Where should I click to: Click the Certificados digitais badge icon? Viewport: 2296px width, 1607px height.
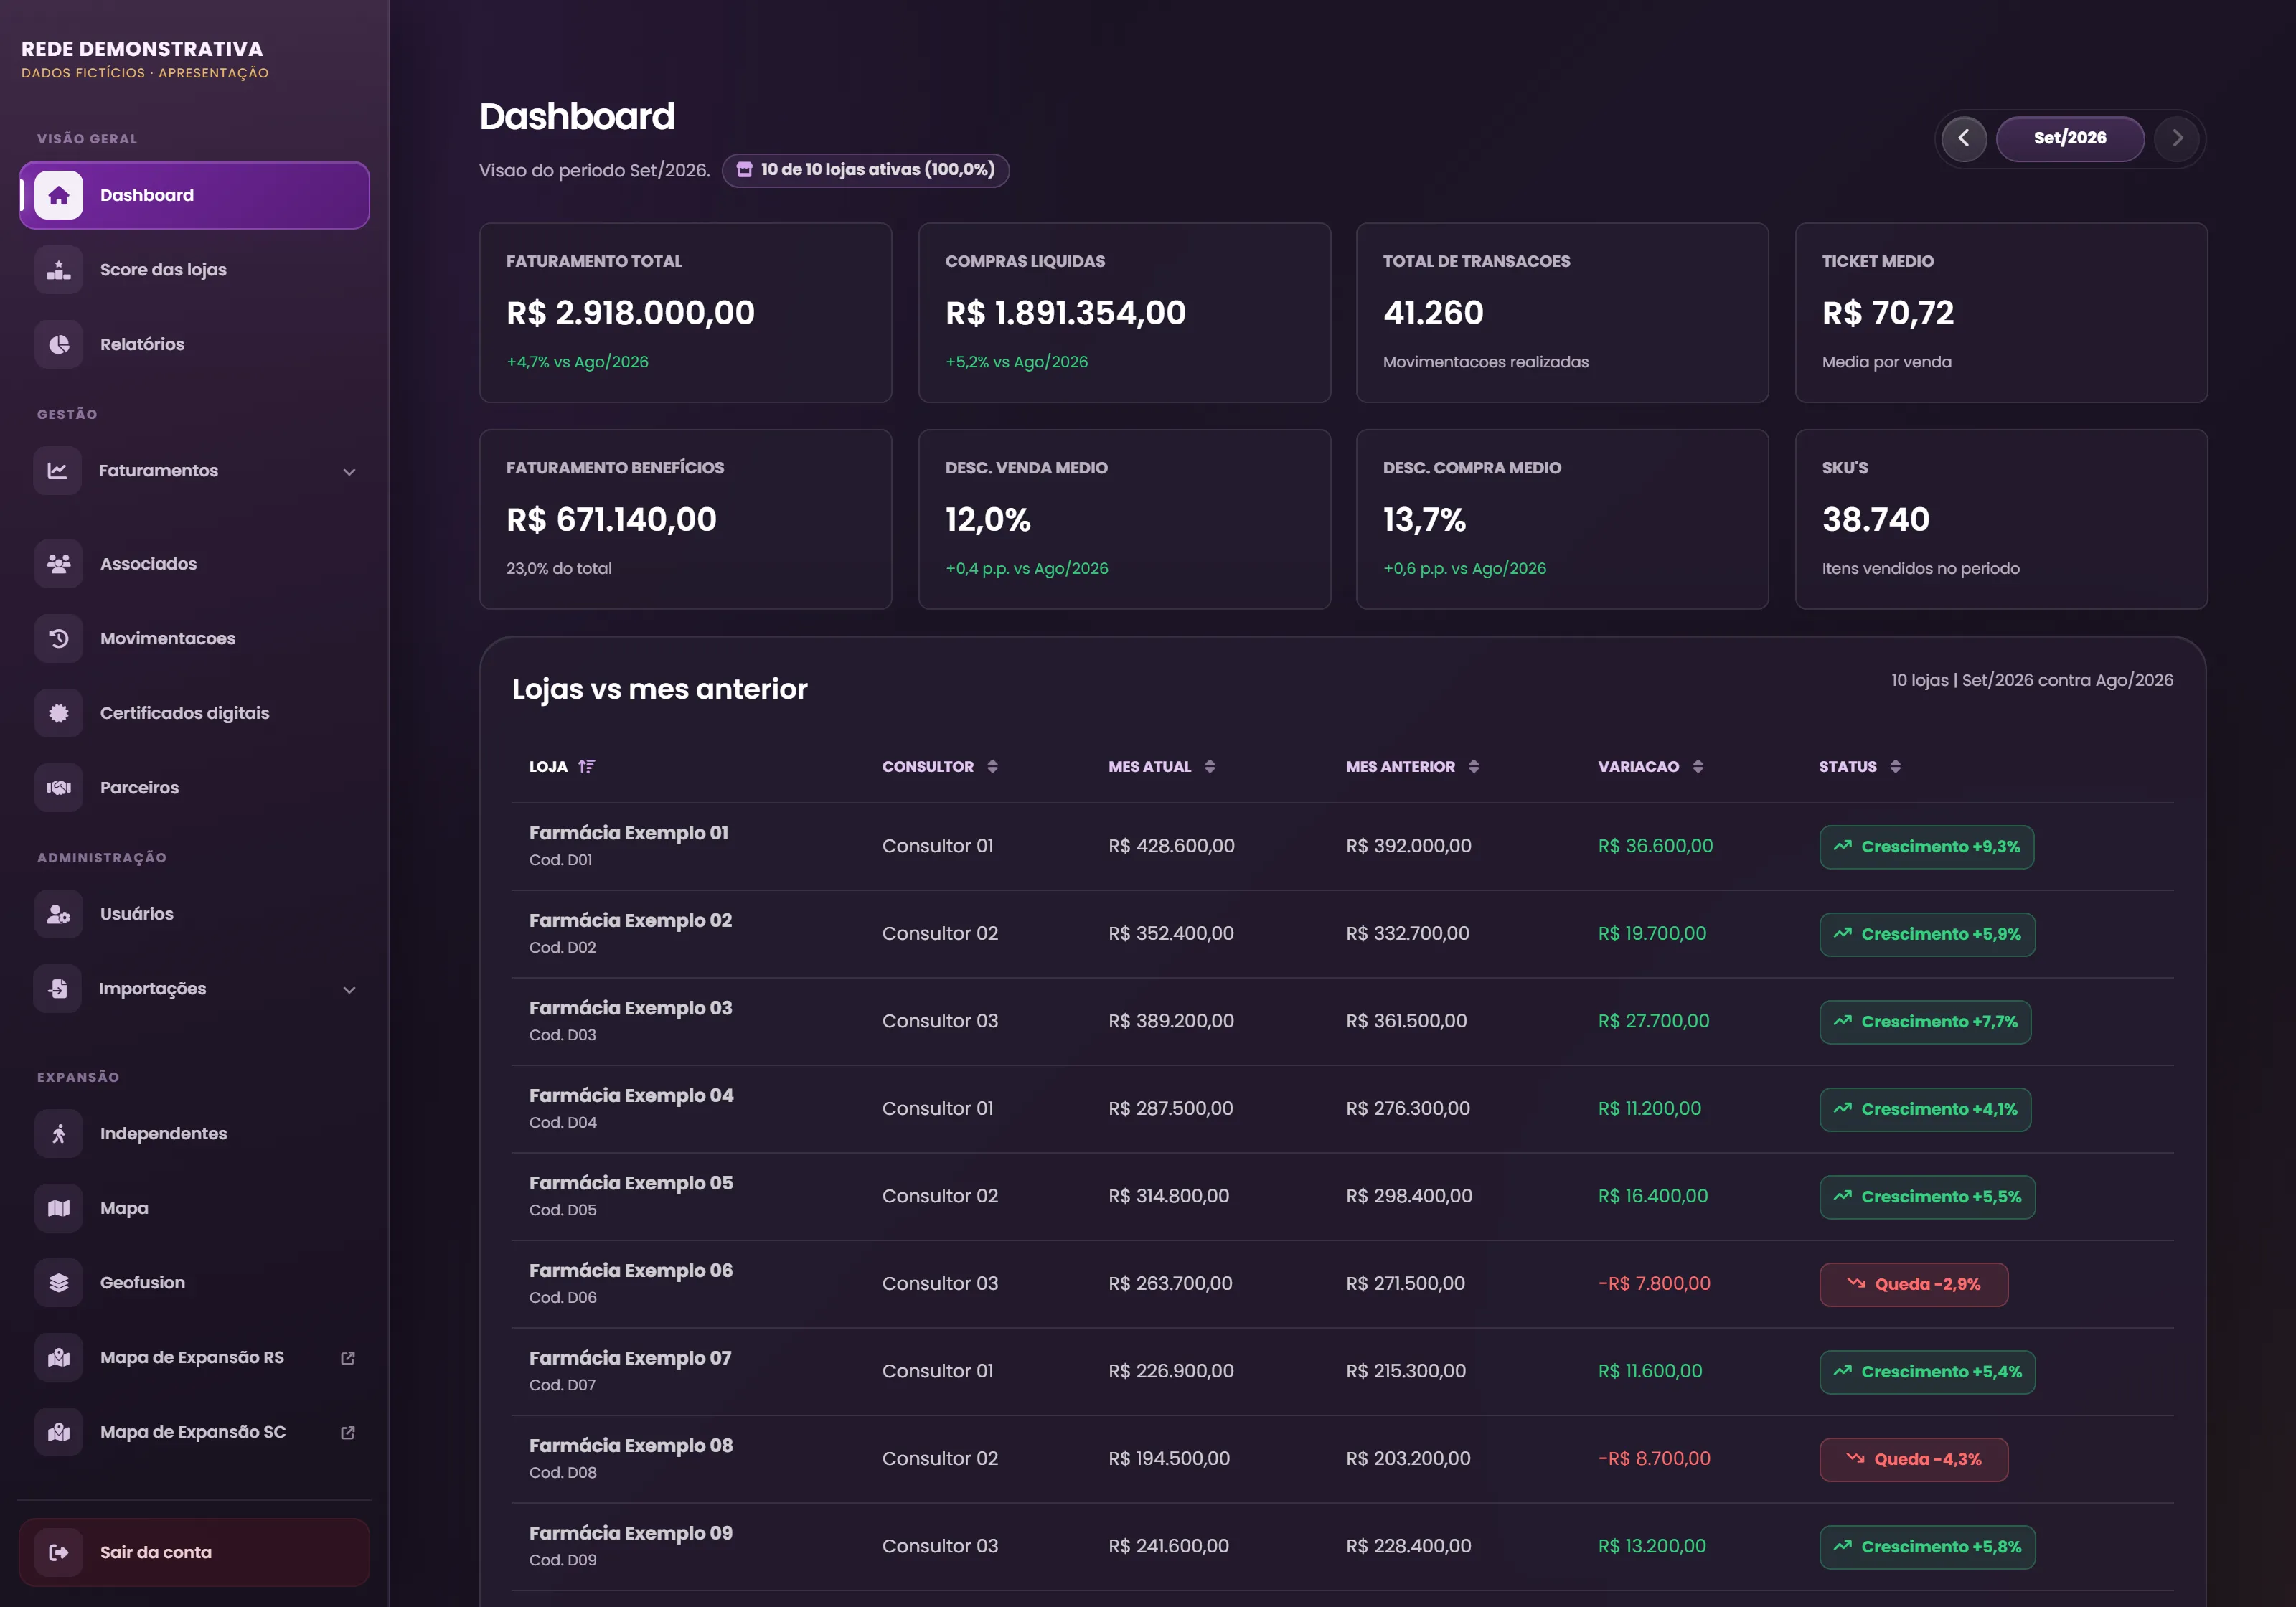click(59, 713)
